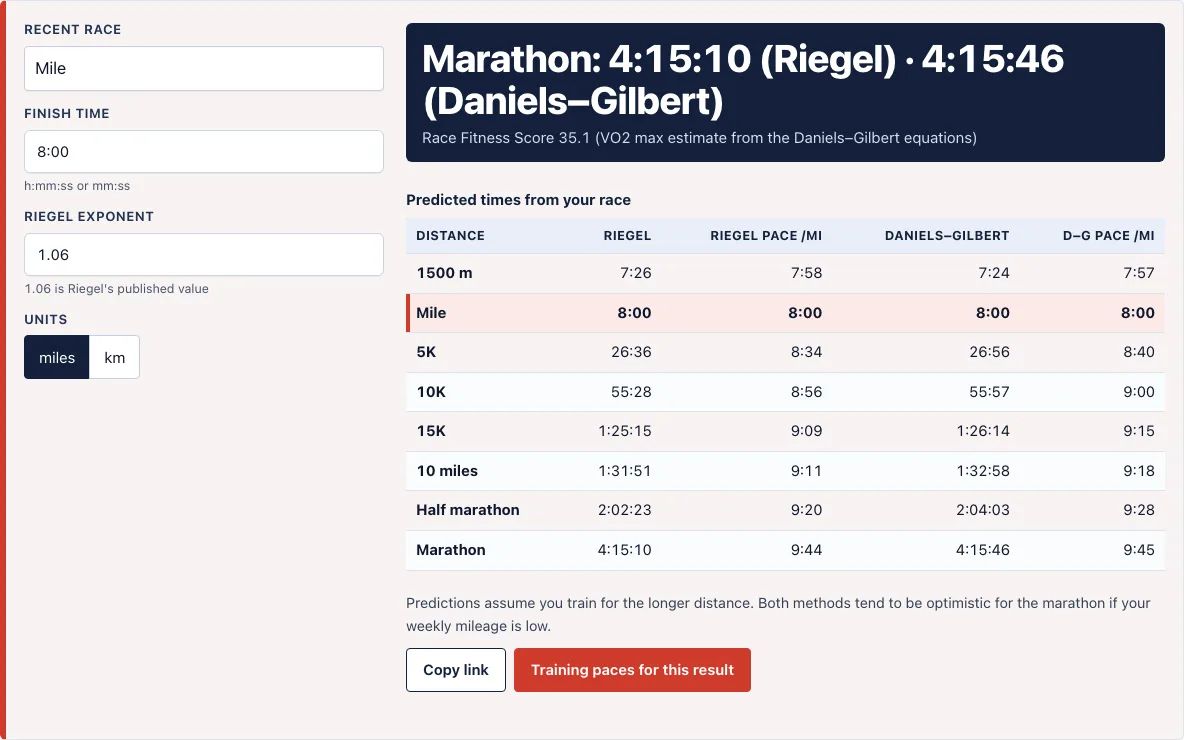Click D–G pace 9:18 for 10 miles

tap(1139, 471)
